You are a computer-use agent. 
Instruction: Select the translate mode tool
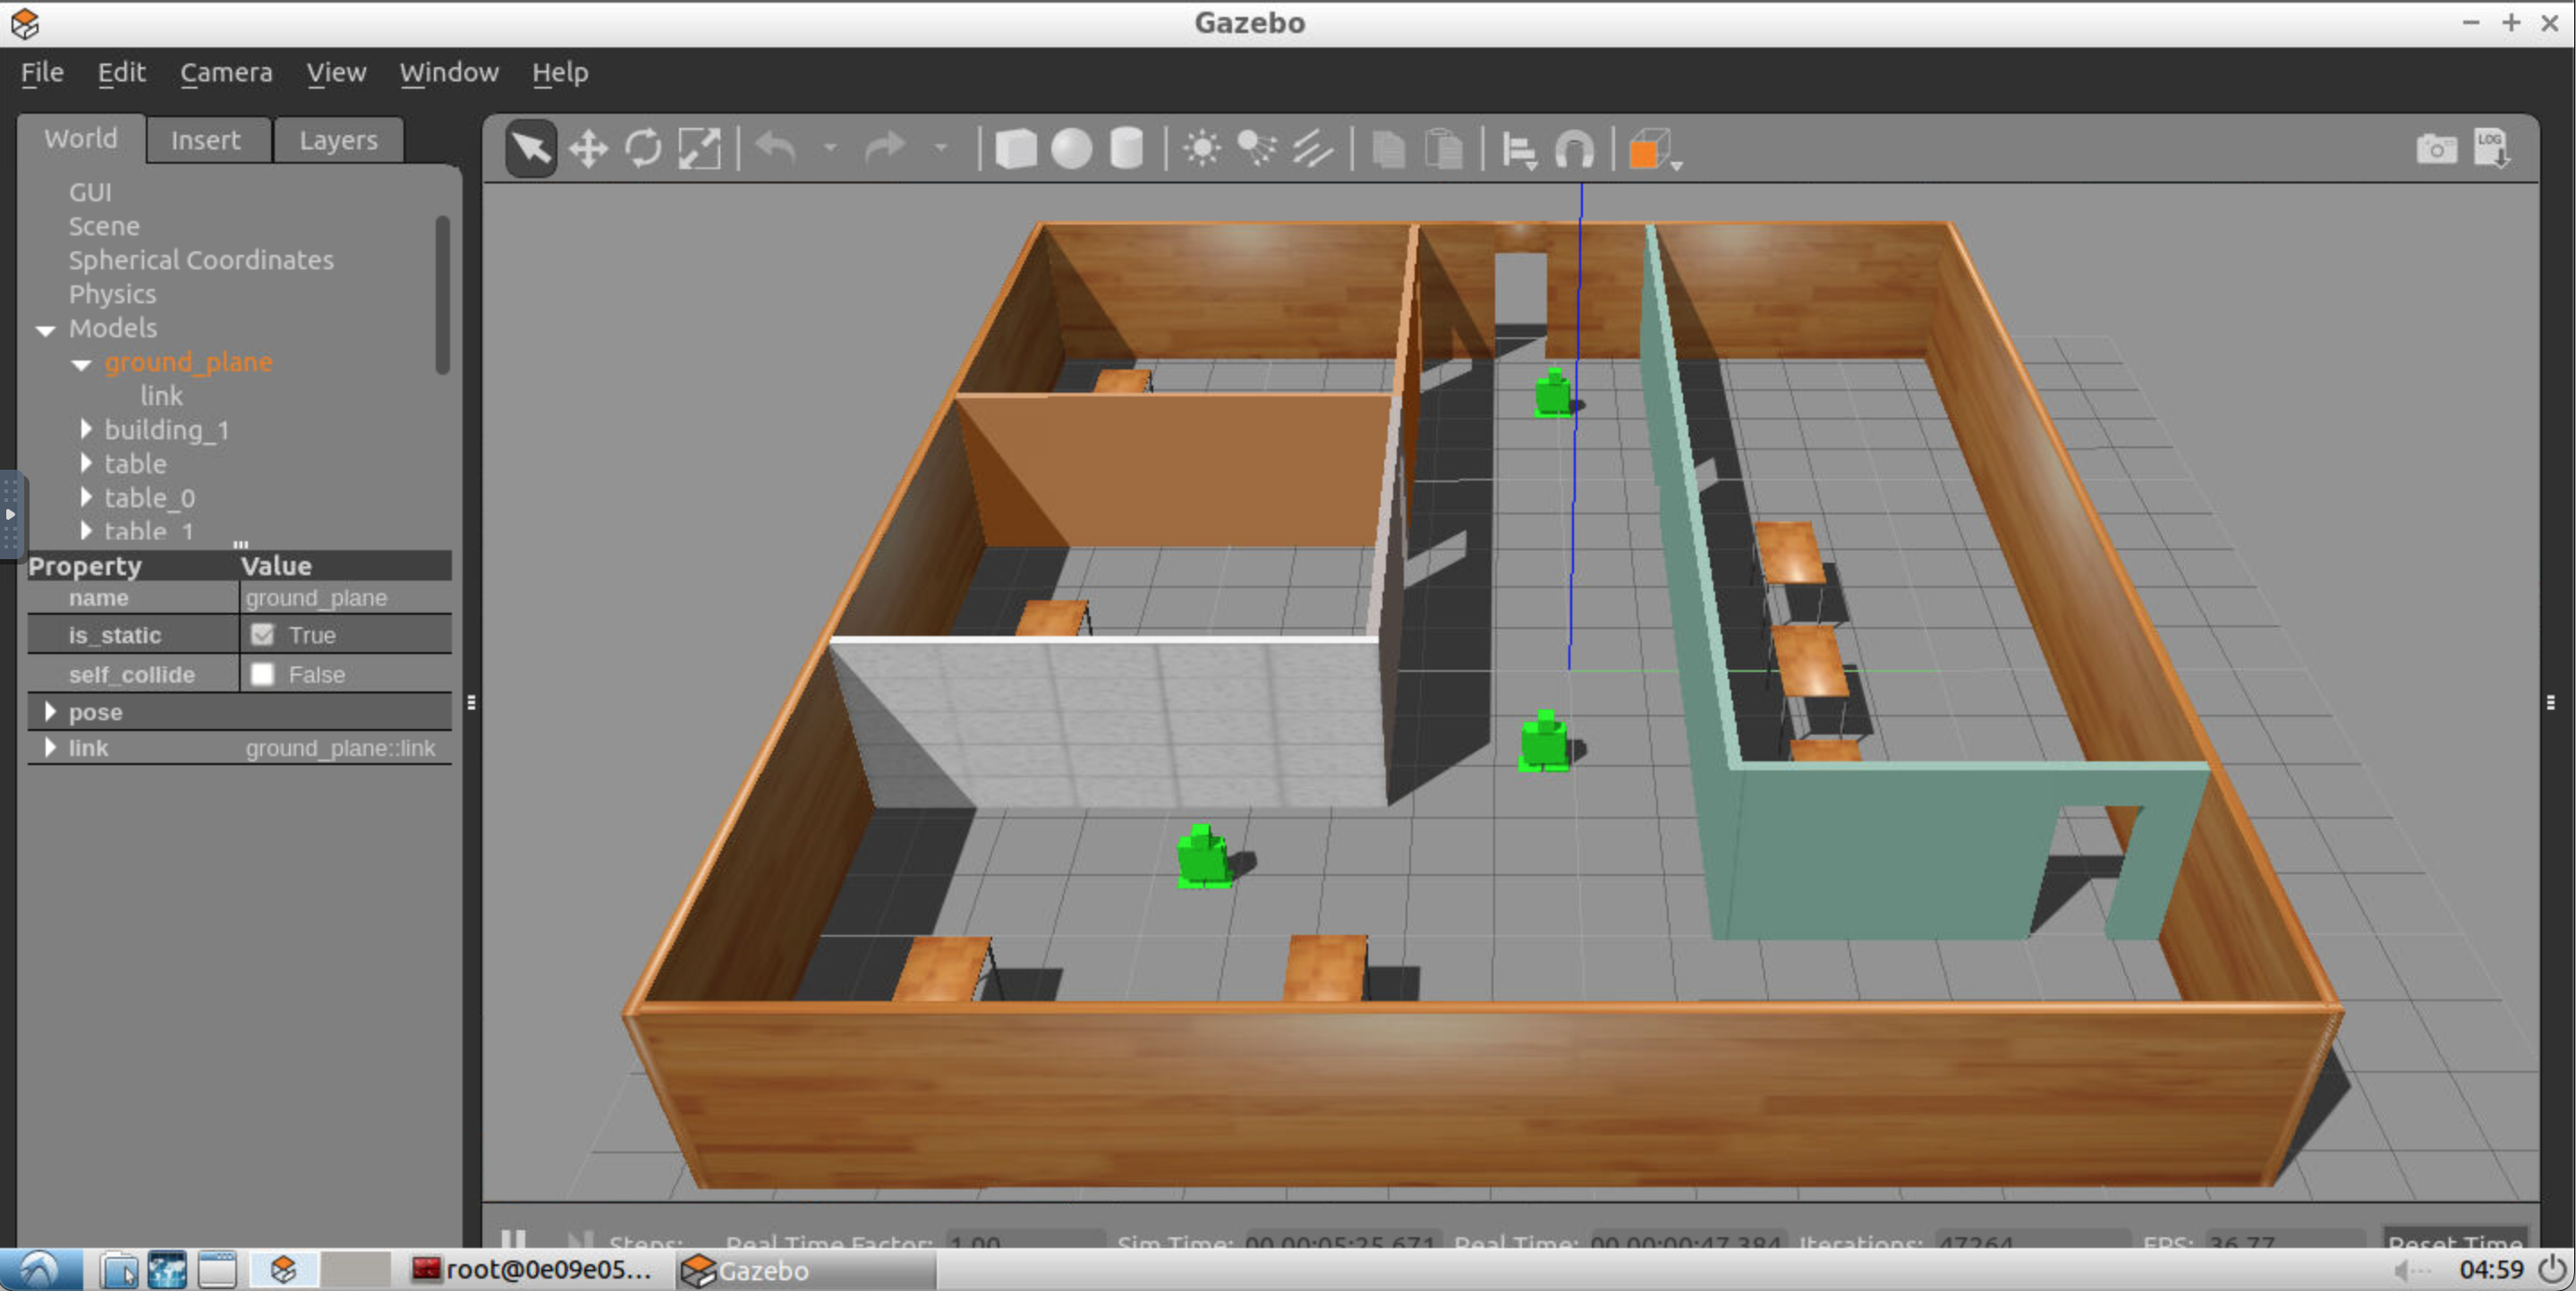(588, 150)
